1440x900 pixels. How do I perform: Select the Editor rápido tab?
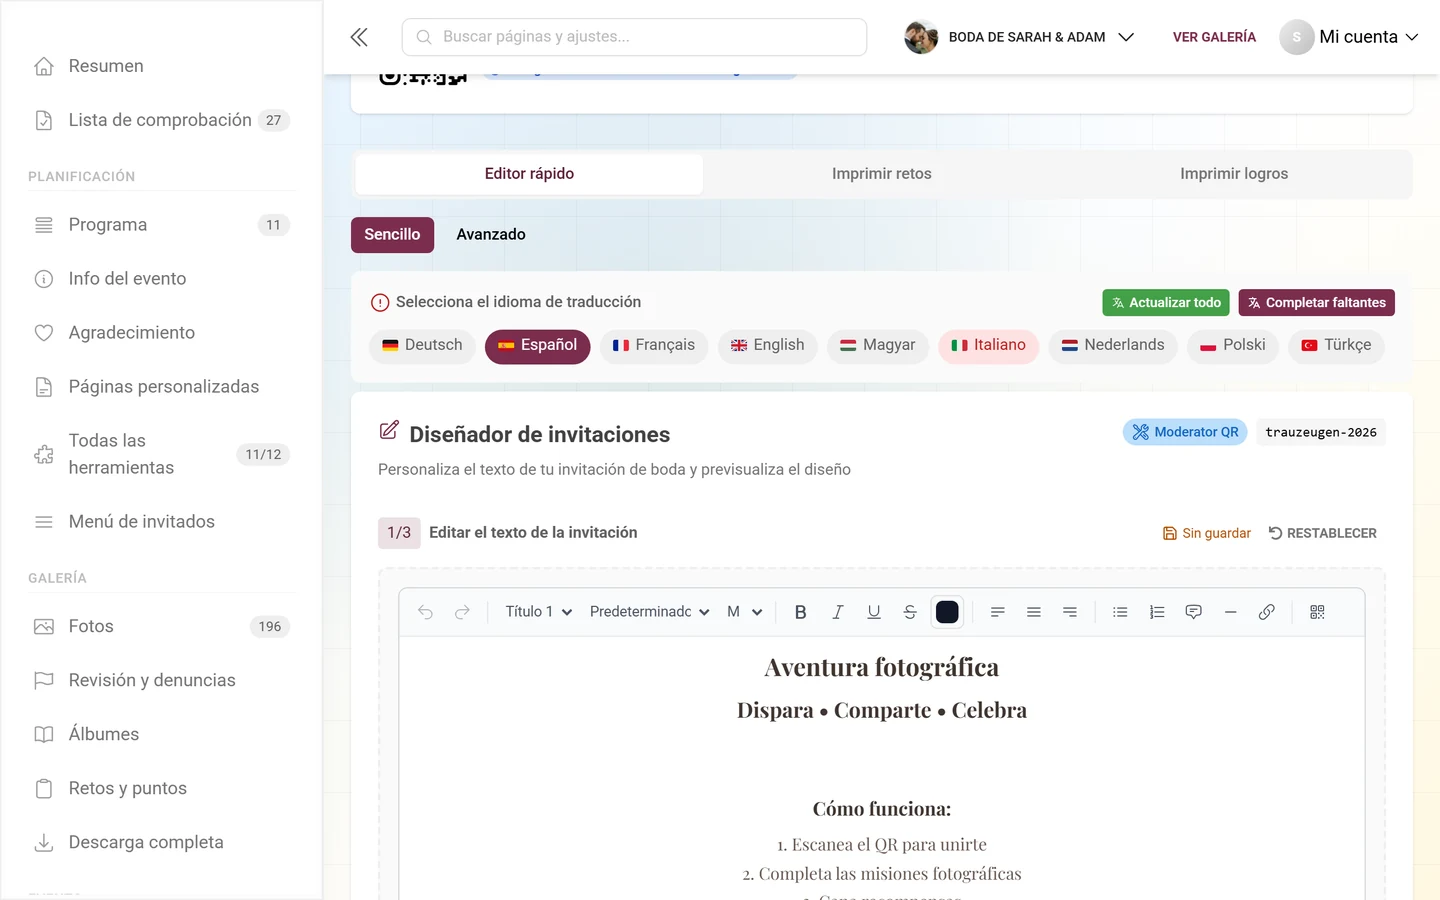[529, 174]
